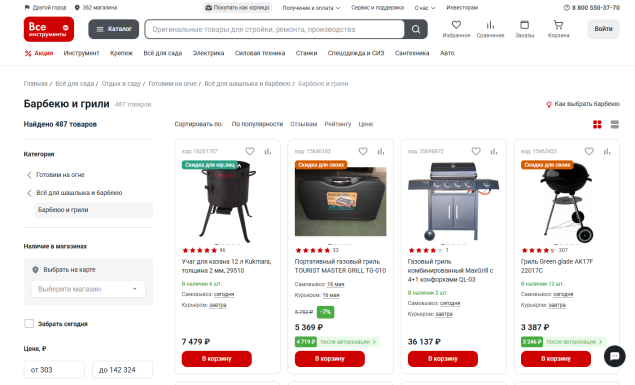Click the map pin near Выбрать на карте
The width and height of the screenshot is (635, 385).
(x=35, y=270)
